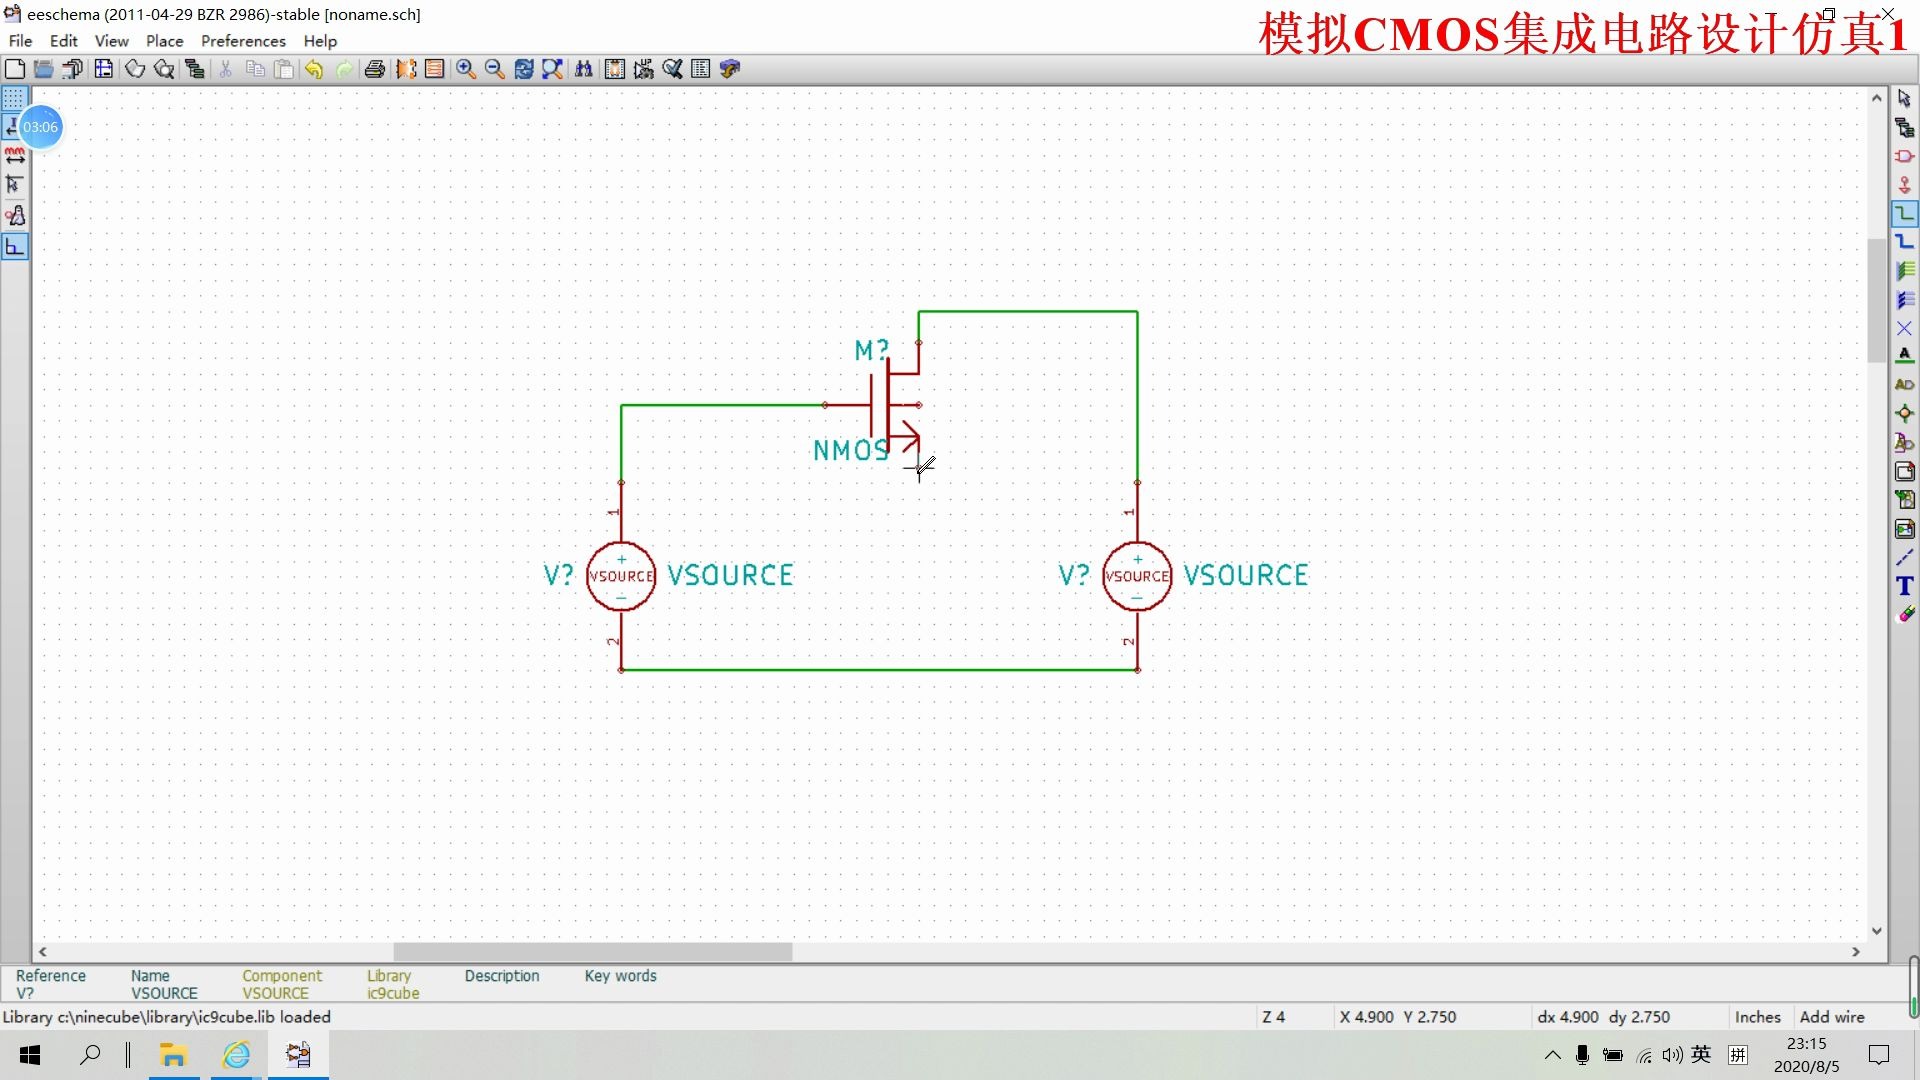
Task: Click the Zoom In tool
Action: click(x=465, y=69)
